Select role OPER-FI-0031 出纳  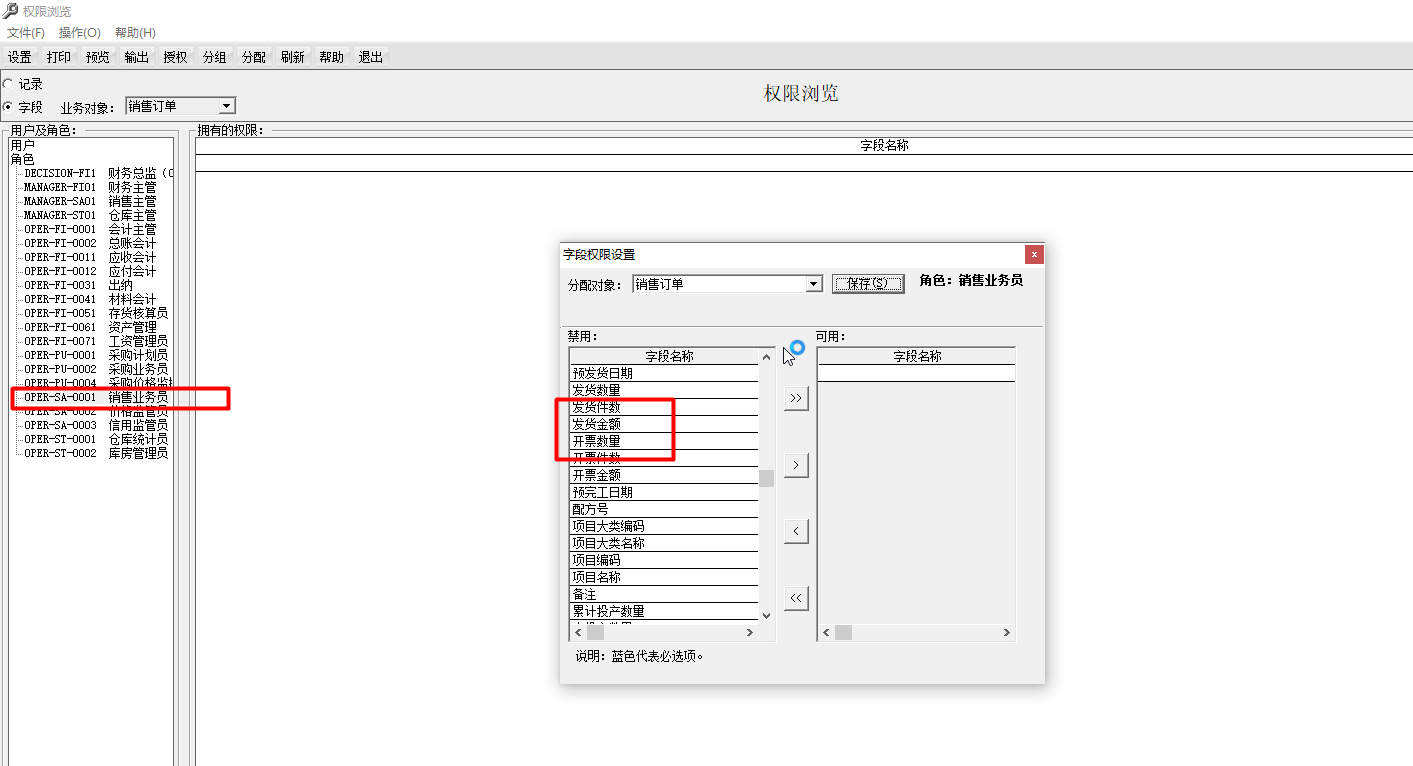click(78, 285)
